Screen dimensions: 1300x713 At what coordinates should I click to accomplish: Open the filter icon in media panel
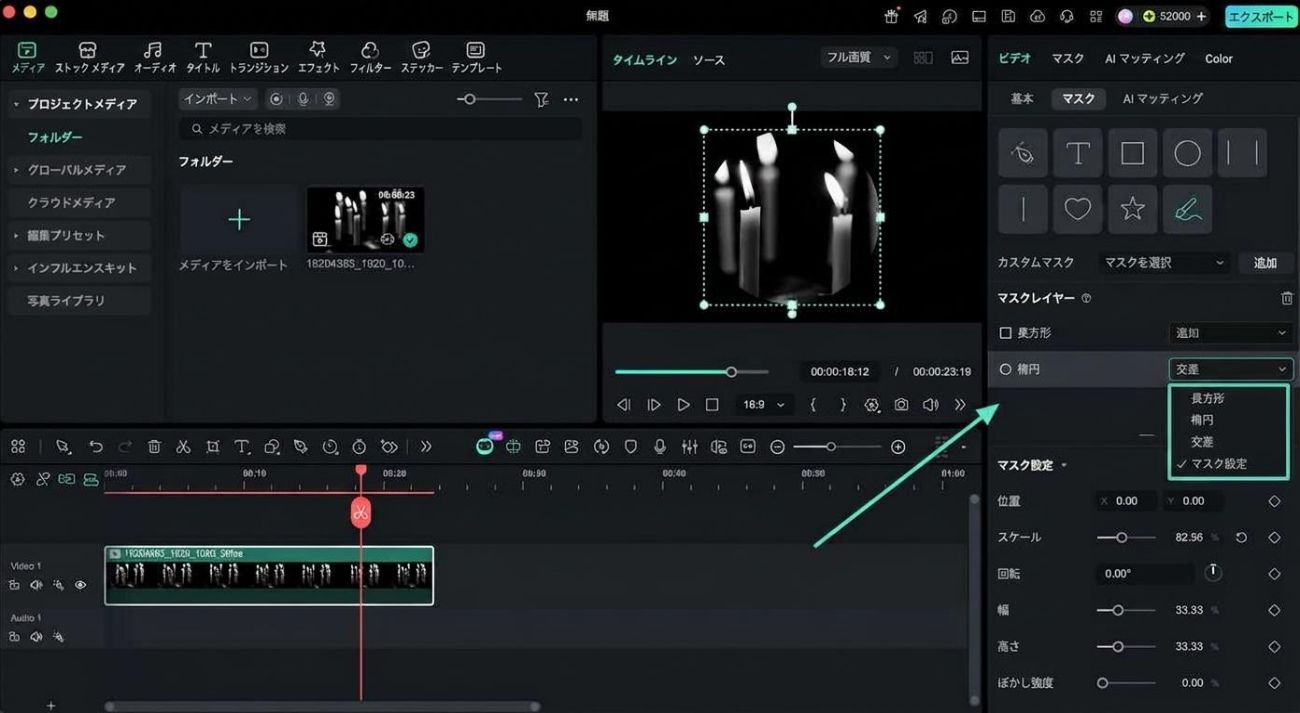541,100
